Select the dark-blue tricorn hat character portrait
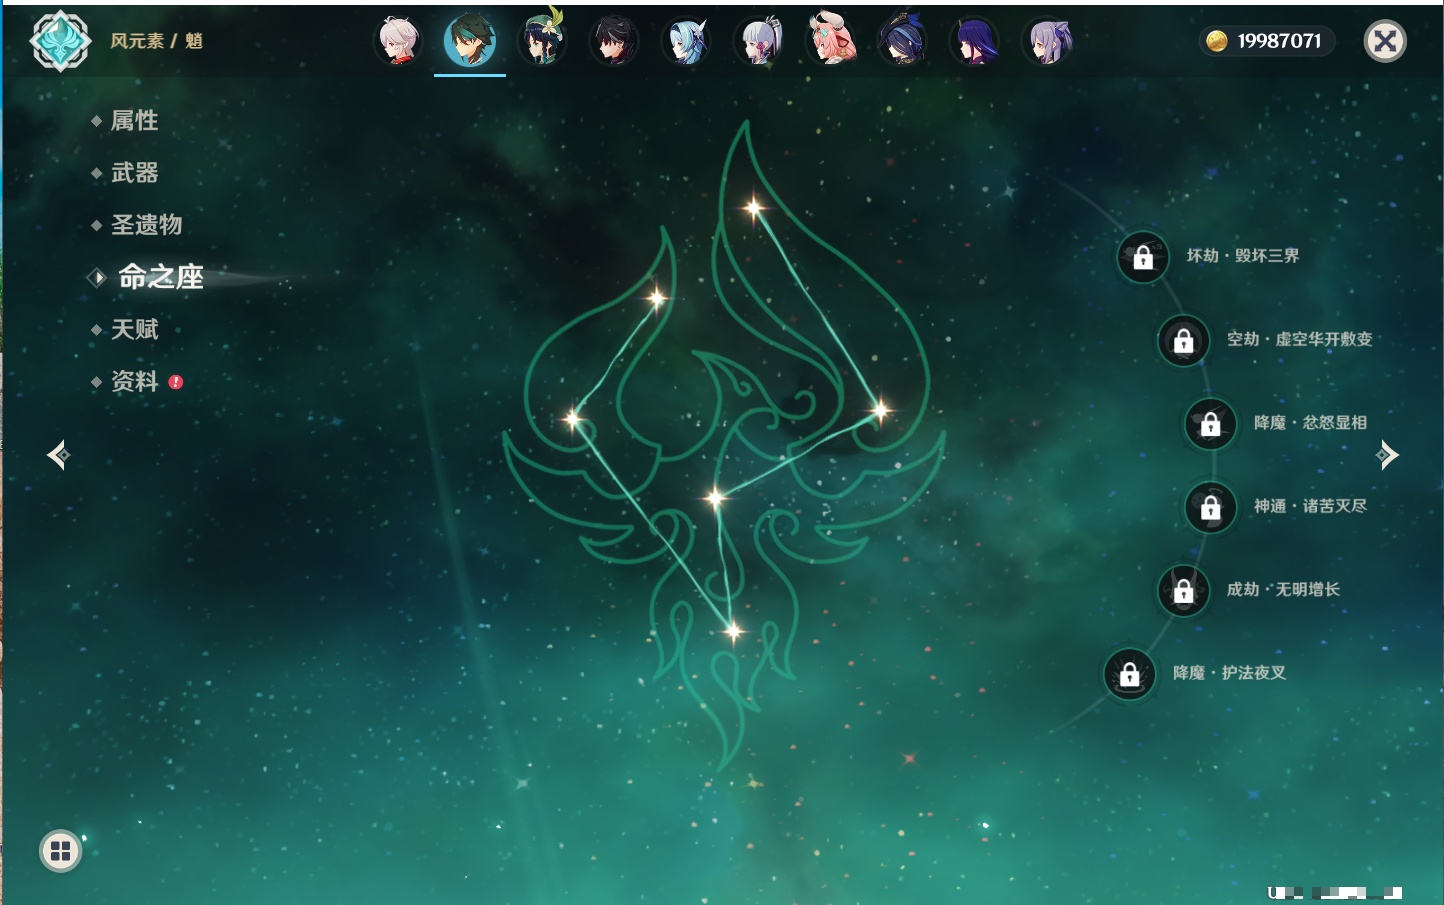This screenshot has width=1444, height=905. 903,41
